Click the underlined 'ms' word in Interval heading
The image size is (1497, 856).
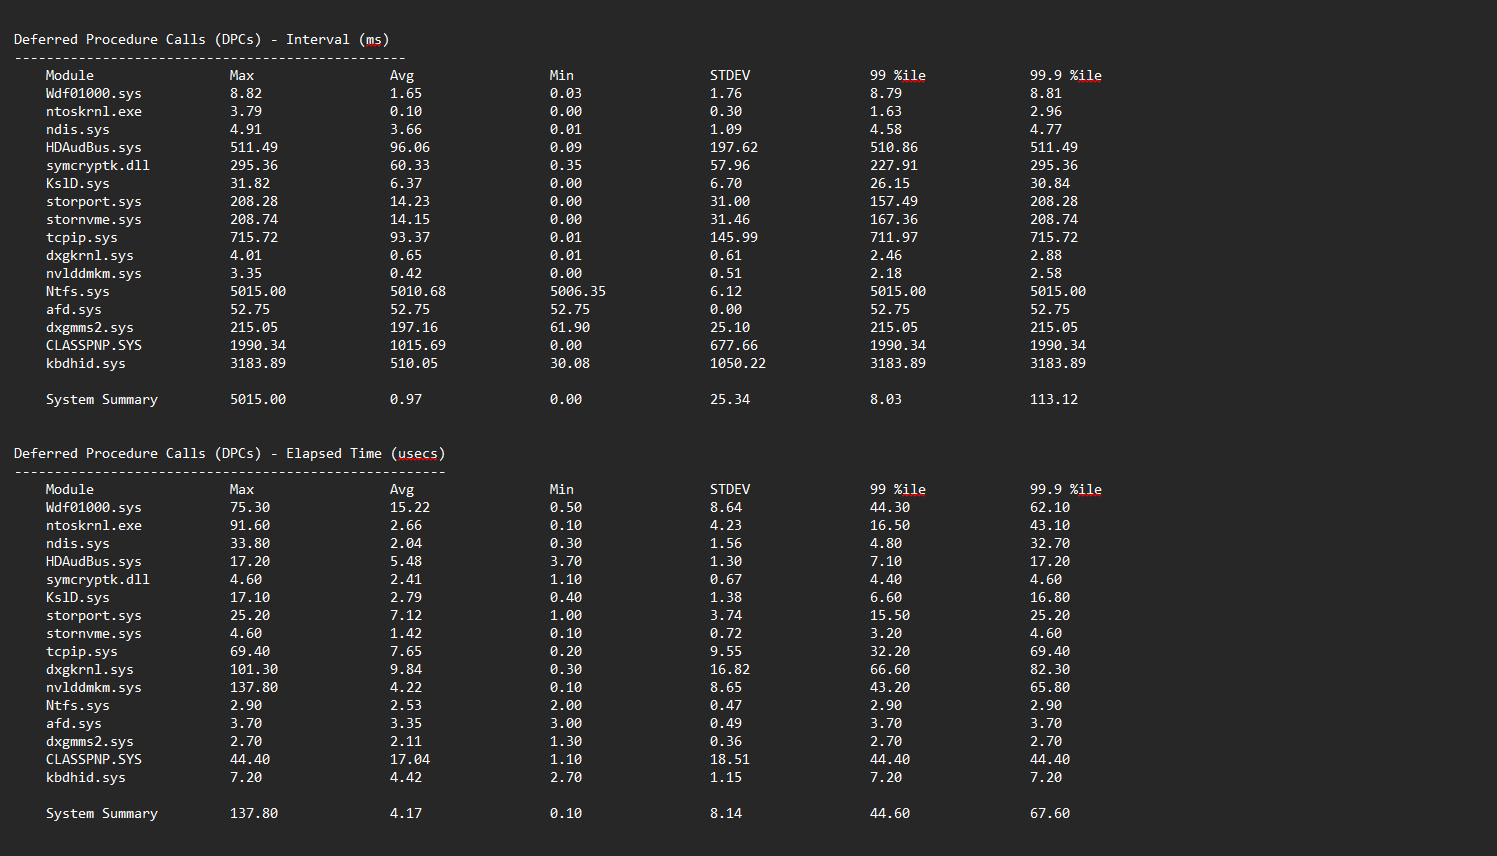(x=374, y=40)
